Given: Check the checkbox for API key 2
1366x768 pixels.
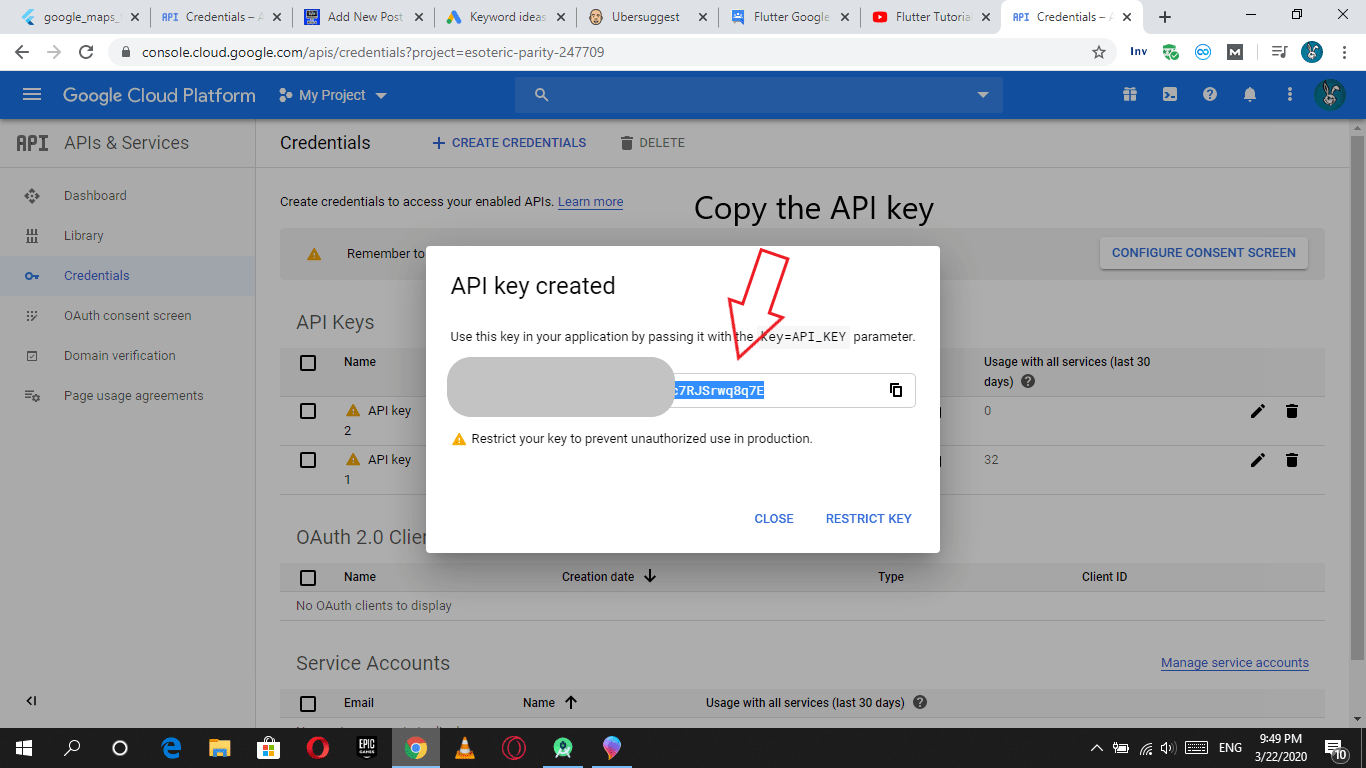Looking at the screenshot, I should tap(307, 411).
